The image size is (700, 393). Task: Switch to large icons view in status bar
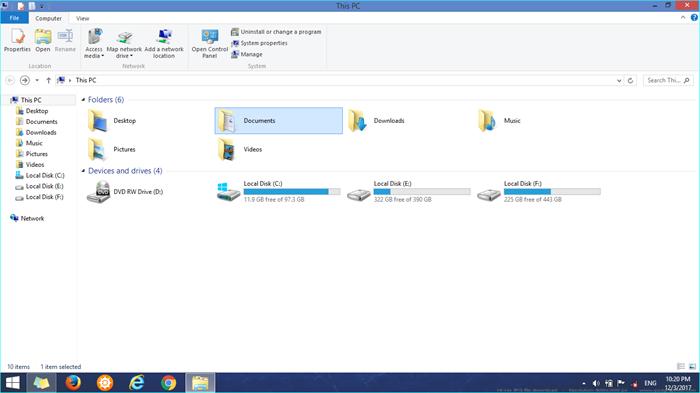[692, 366]
